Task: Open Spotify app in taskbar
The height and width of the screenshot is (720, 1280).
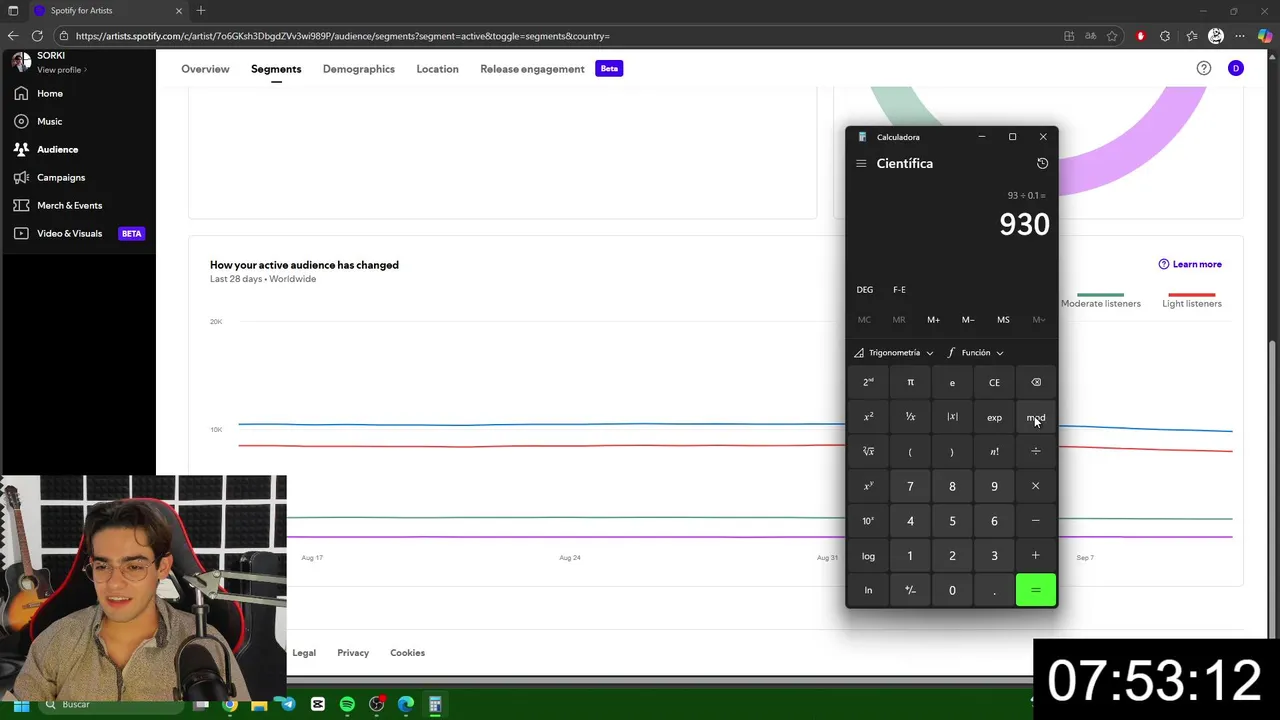Action: [347, 704]
